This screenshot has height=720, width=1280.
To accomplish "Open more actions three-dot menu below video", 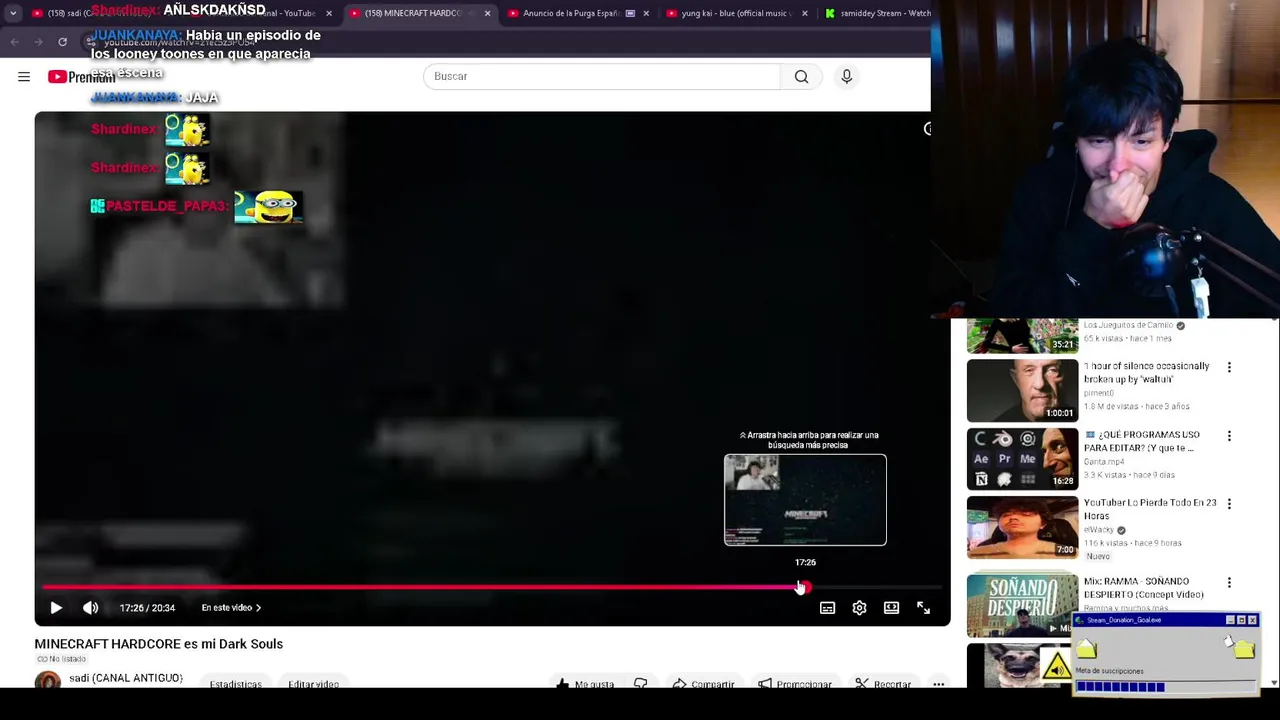I will 938,684.
